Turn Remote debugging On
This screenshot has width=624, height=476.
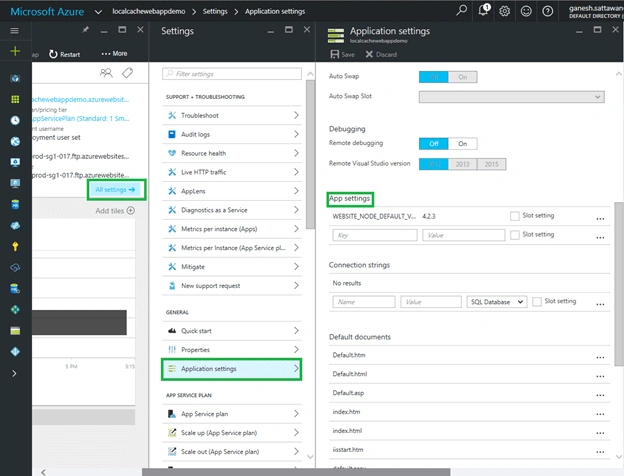point(462,144)
